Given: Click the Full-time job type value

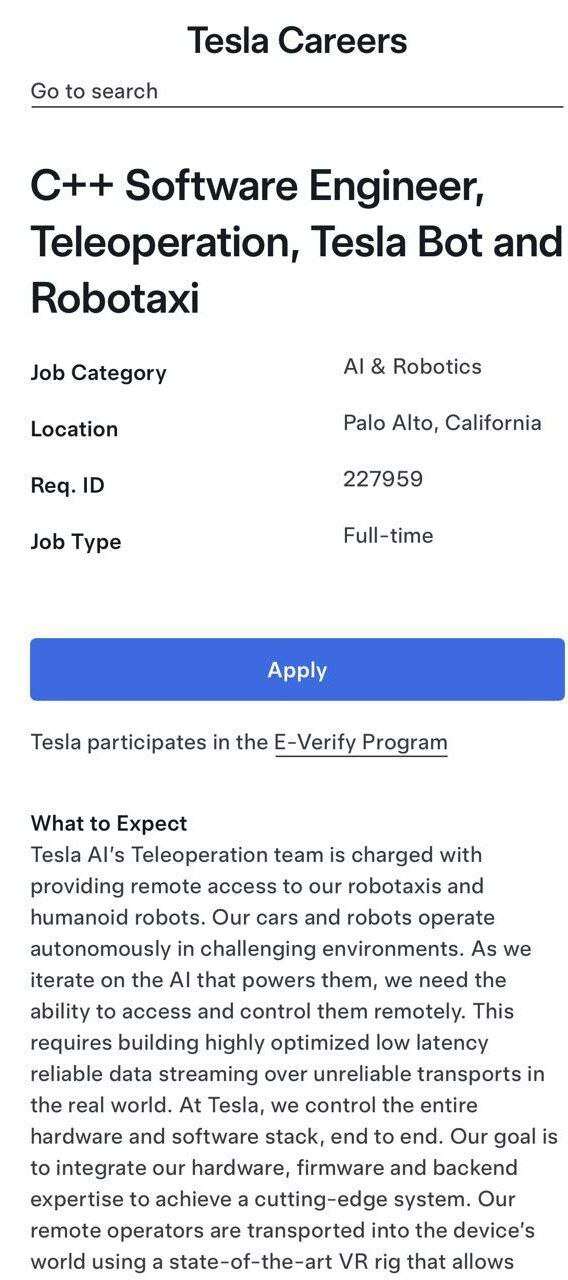Looking at the screenshot, I should tap(388, 535).
